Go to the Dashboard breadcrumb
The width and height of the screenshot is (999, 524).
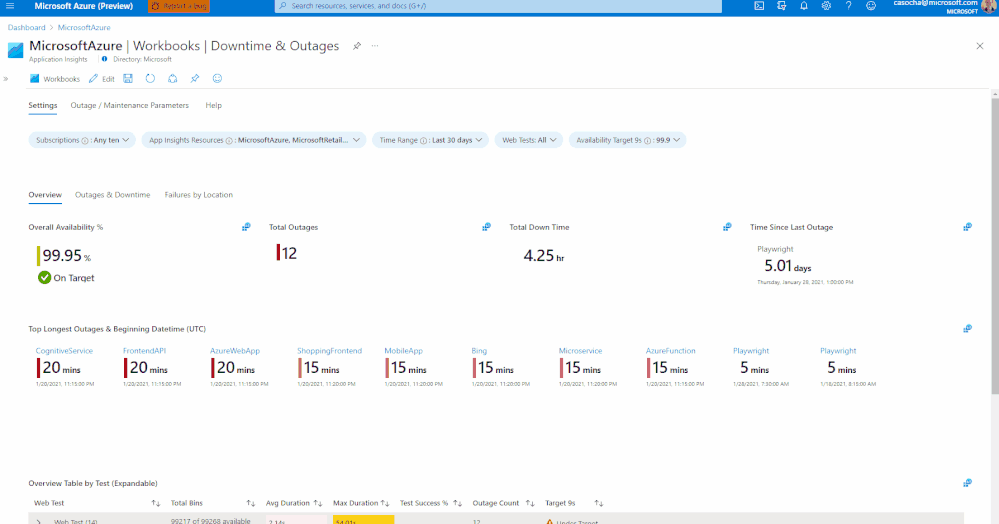[27, 27]
